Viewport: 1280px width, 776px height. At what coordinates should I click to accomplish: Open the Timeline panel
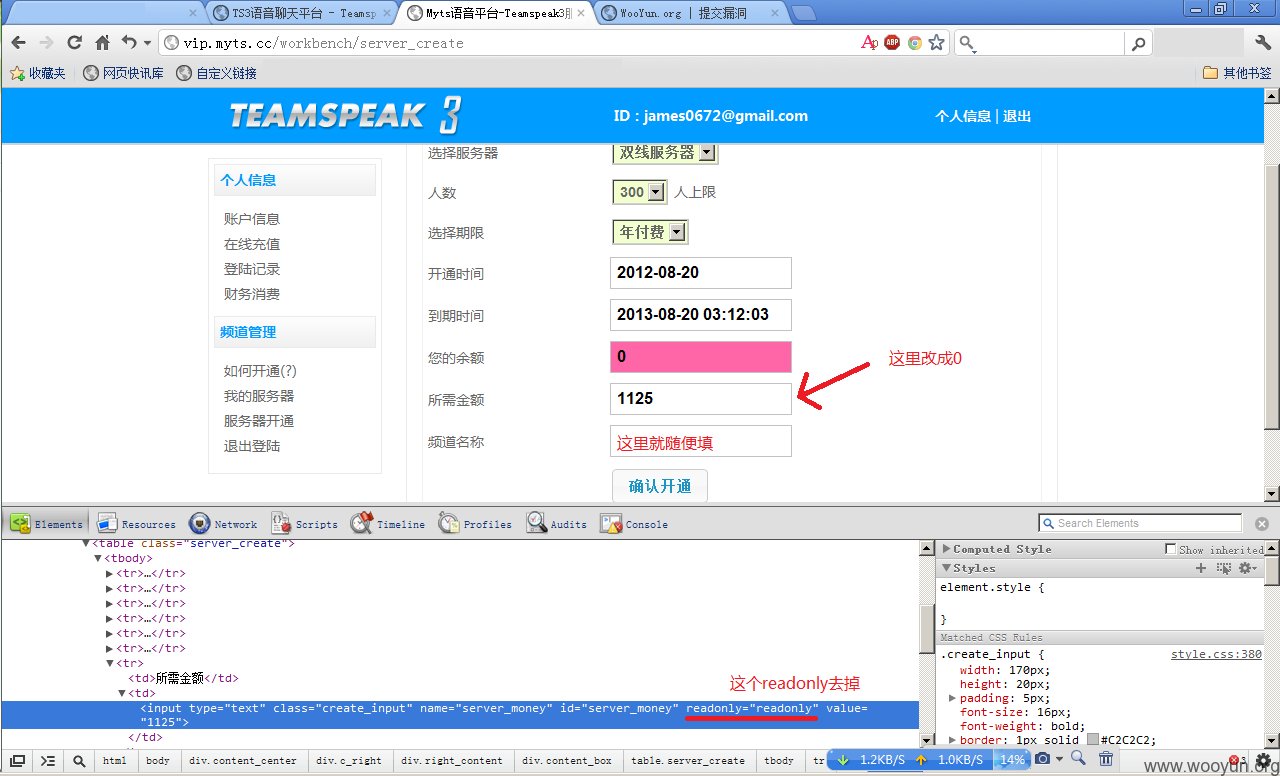388,523
